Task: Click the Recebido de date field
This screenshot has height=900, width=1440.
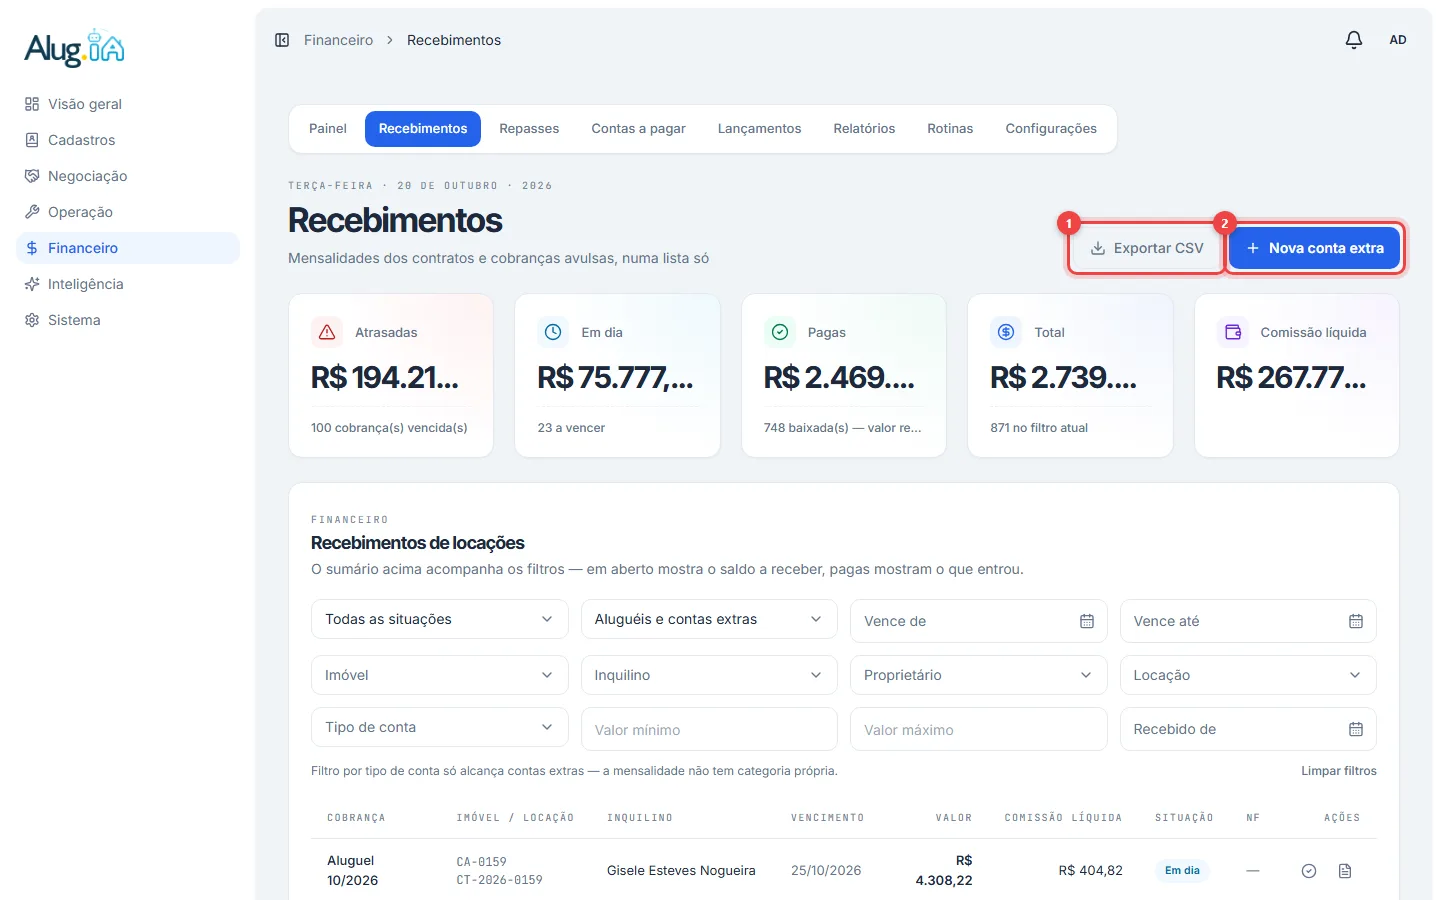Action: tap(1248, 729)
